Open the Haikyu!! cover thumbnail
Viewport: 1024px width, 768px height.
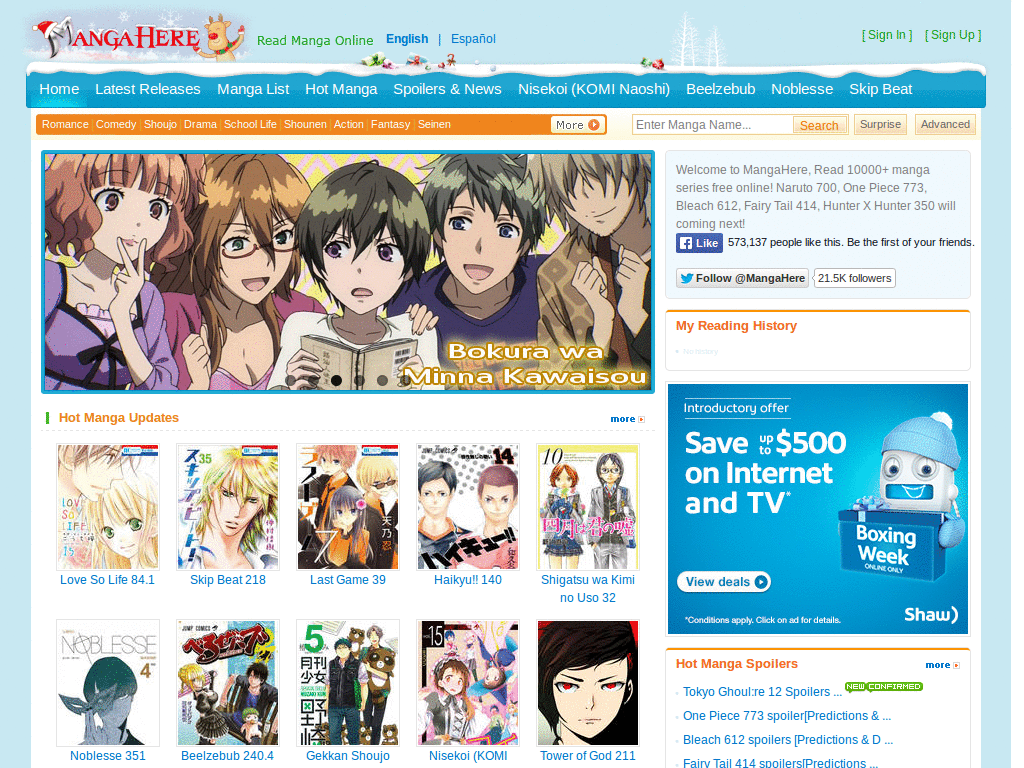click(468, 507)
